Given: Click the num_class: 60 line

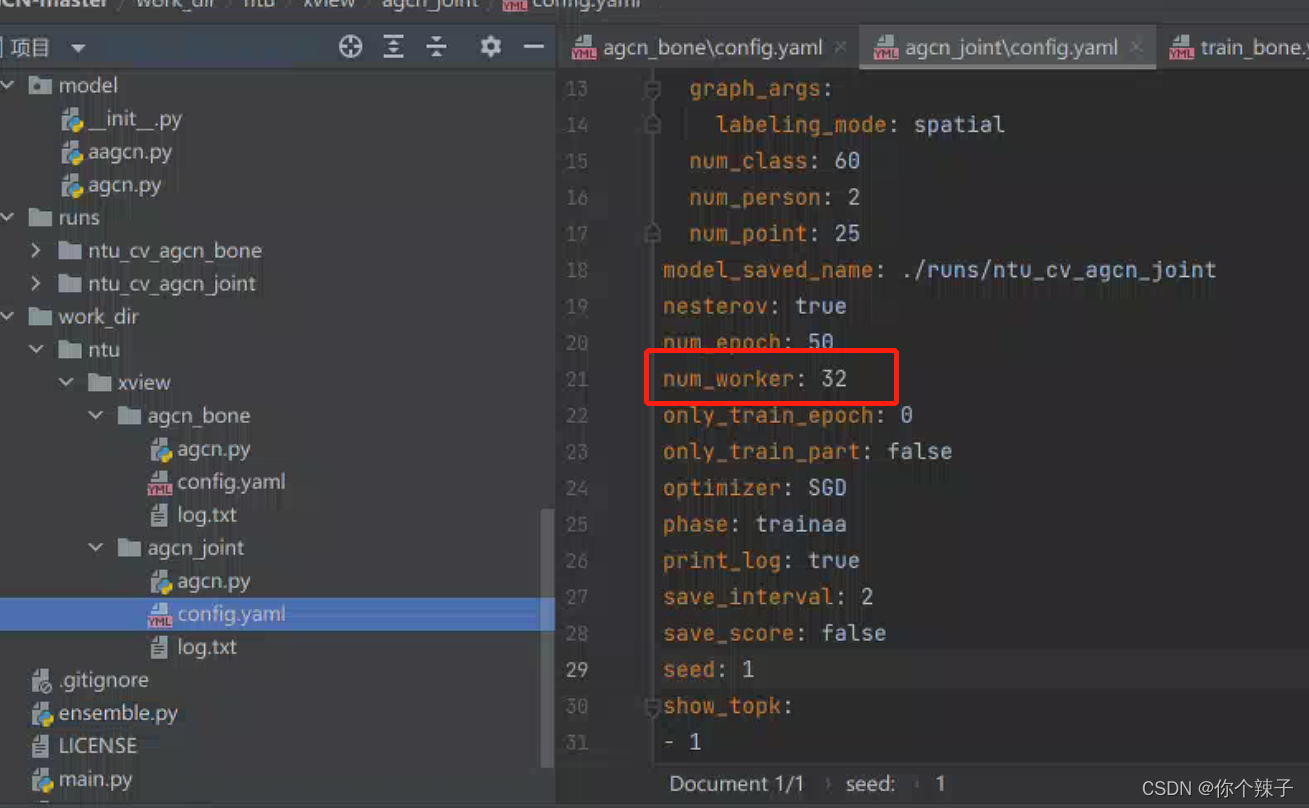Looking at the screenshot, I should (x=775, y=161).
